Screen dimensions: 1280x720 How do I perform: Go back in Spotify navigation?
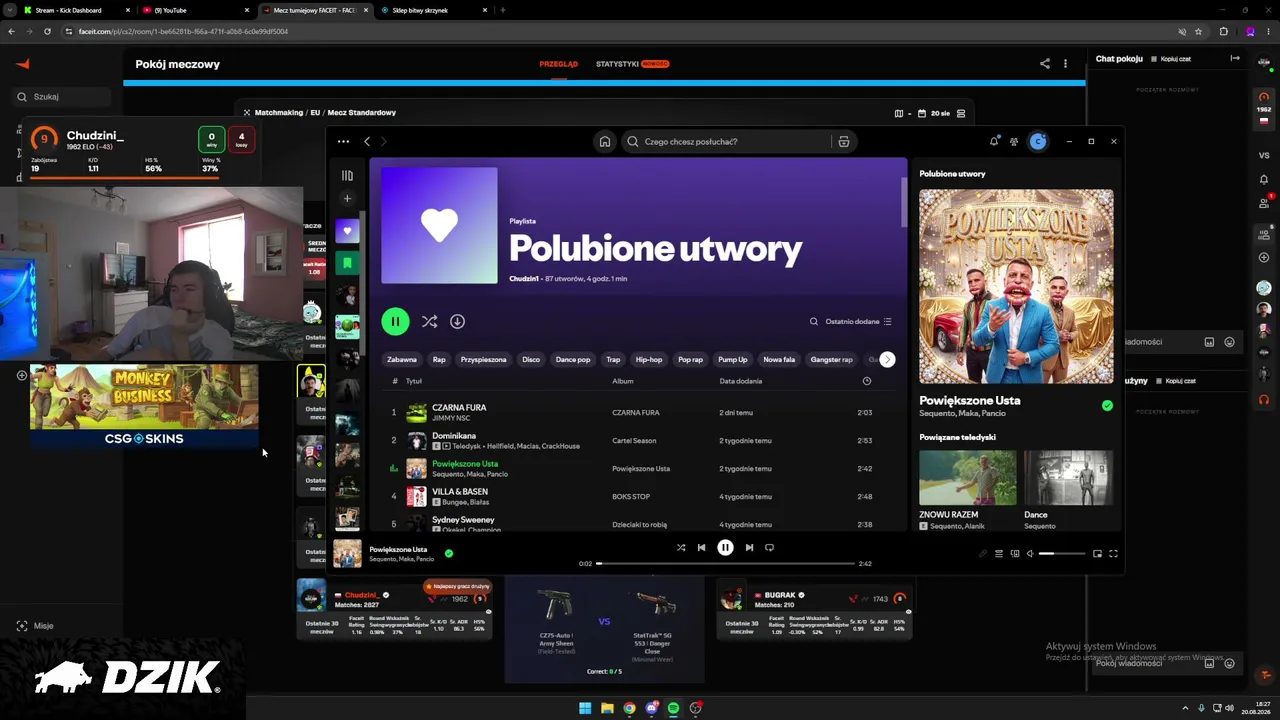point(367,142)
